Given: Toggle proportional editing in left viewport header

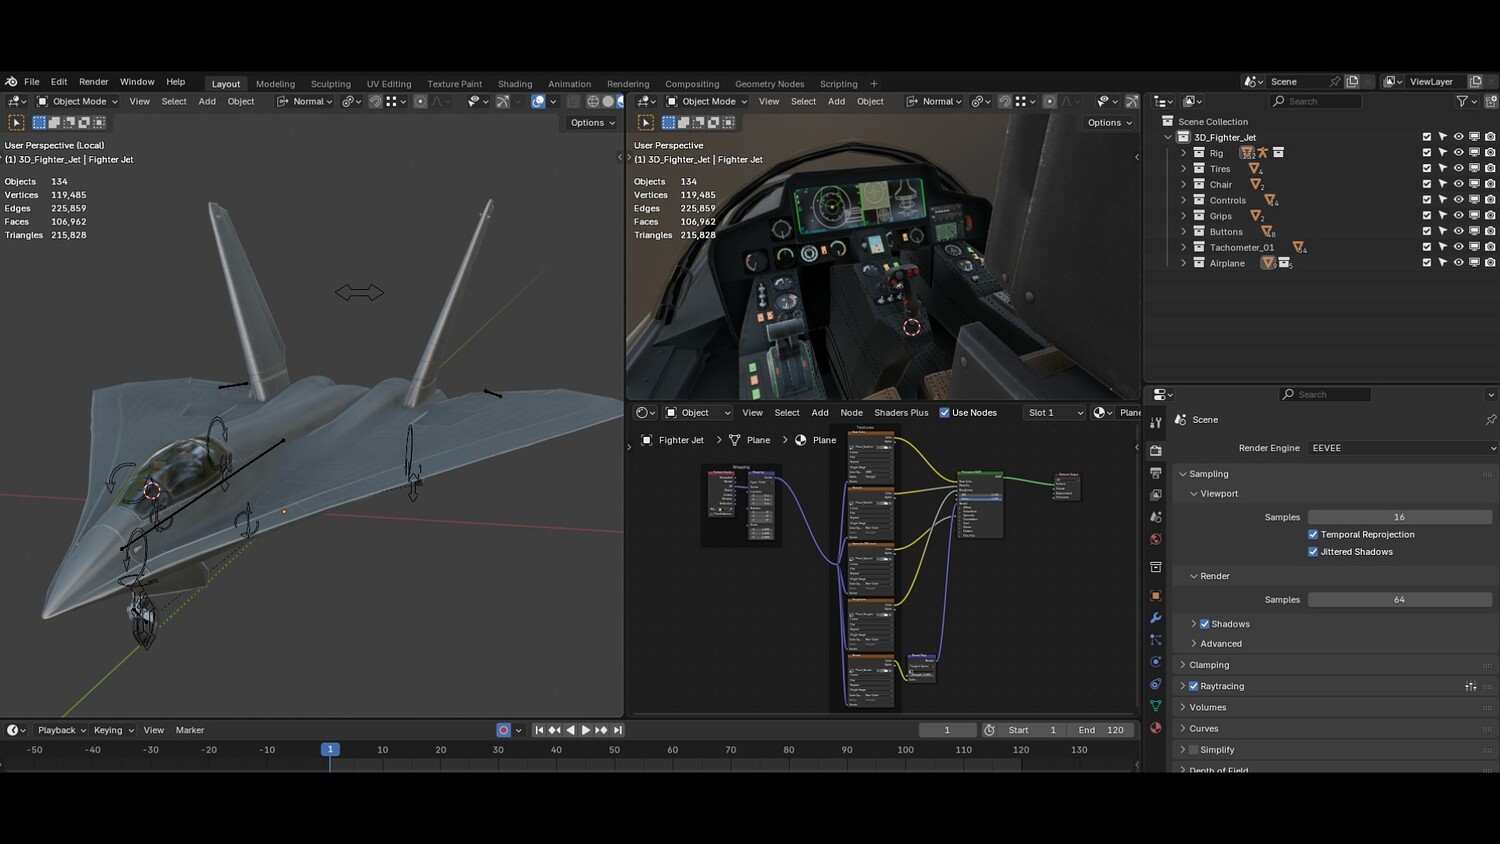Looking at the screenshot, I should [x=420, y=101].
